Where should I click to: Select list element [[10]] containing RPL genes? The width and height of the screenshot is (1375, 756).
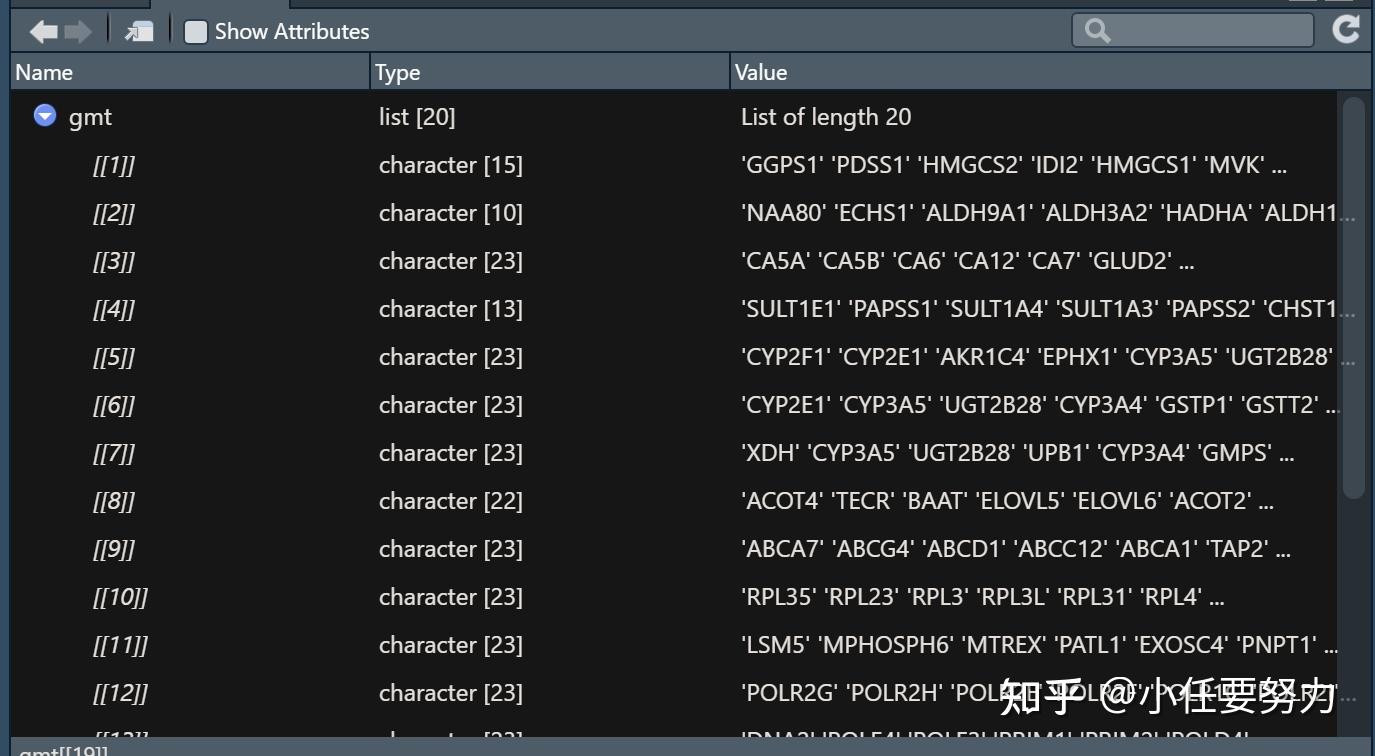pyautogui.click(x=600, y=597)
